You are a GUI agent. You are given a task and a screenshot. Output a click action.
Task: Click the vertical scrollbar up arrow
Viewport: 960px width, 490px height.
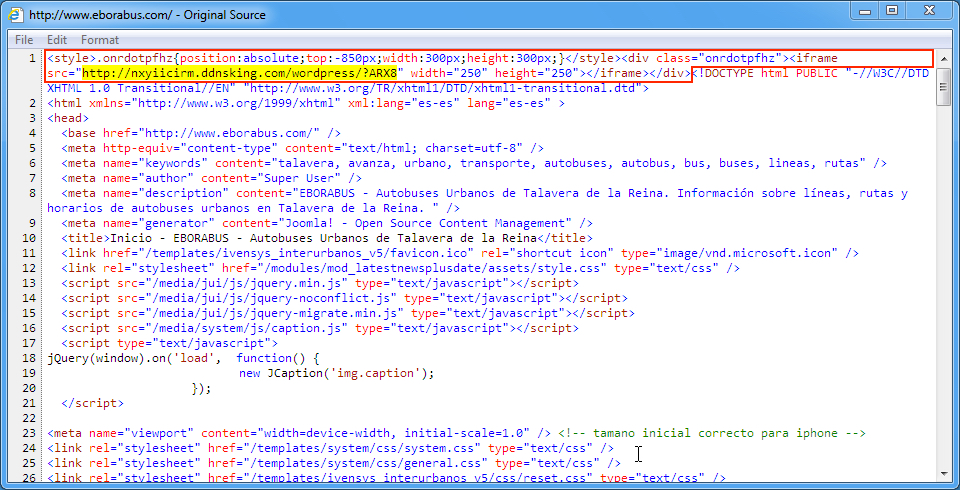[943, 57]
